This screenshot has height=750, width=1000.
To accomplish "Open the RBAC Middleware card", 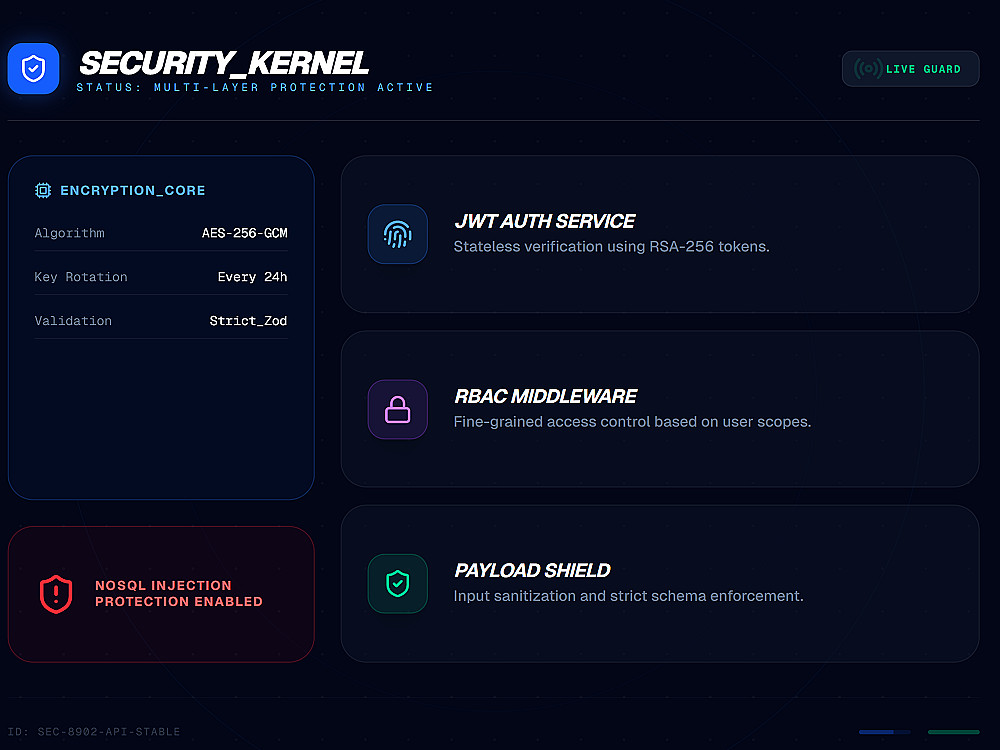I will tap(660, 409).
